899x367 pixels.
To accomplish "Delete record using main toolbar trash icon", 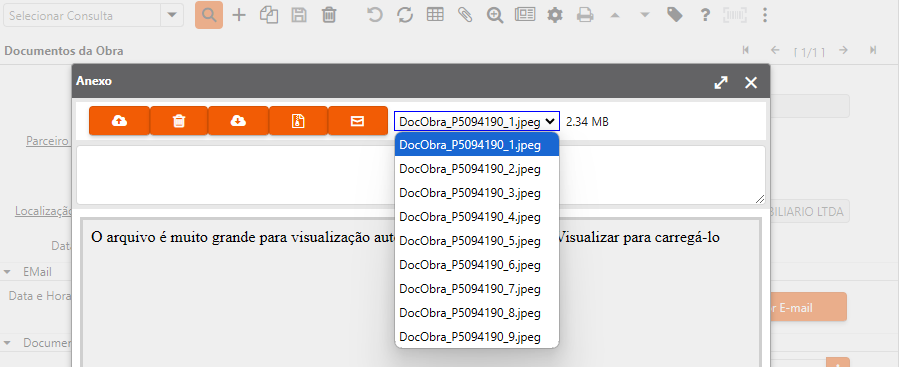I will (x=329, y=15).
